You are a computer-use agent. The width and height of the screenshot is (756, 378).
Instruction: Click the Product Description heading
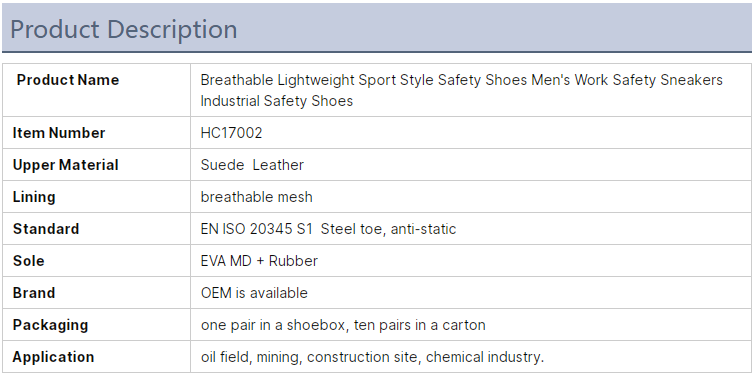[x=123, y=29]
